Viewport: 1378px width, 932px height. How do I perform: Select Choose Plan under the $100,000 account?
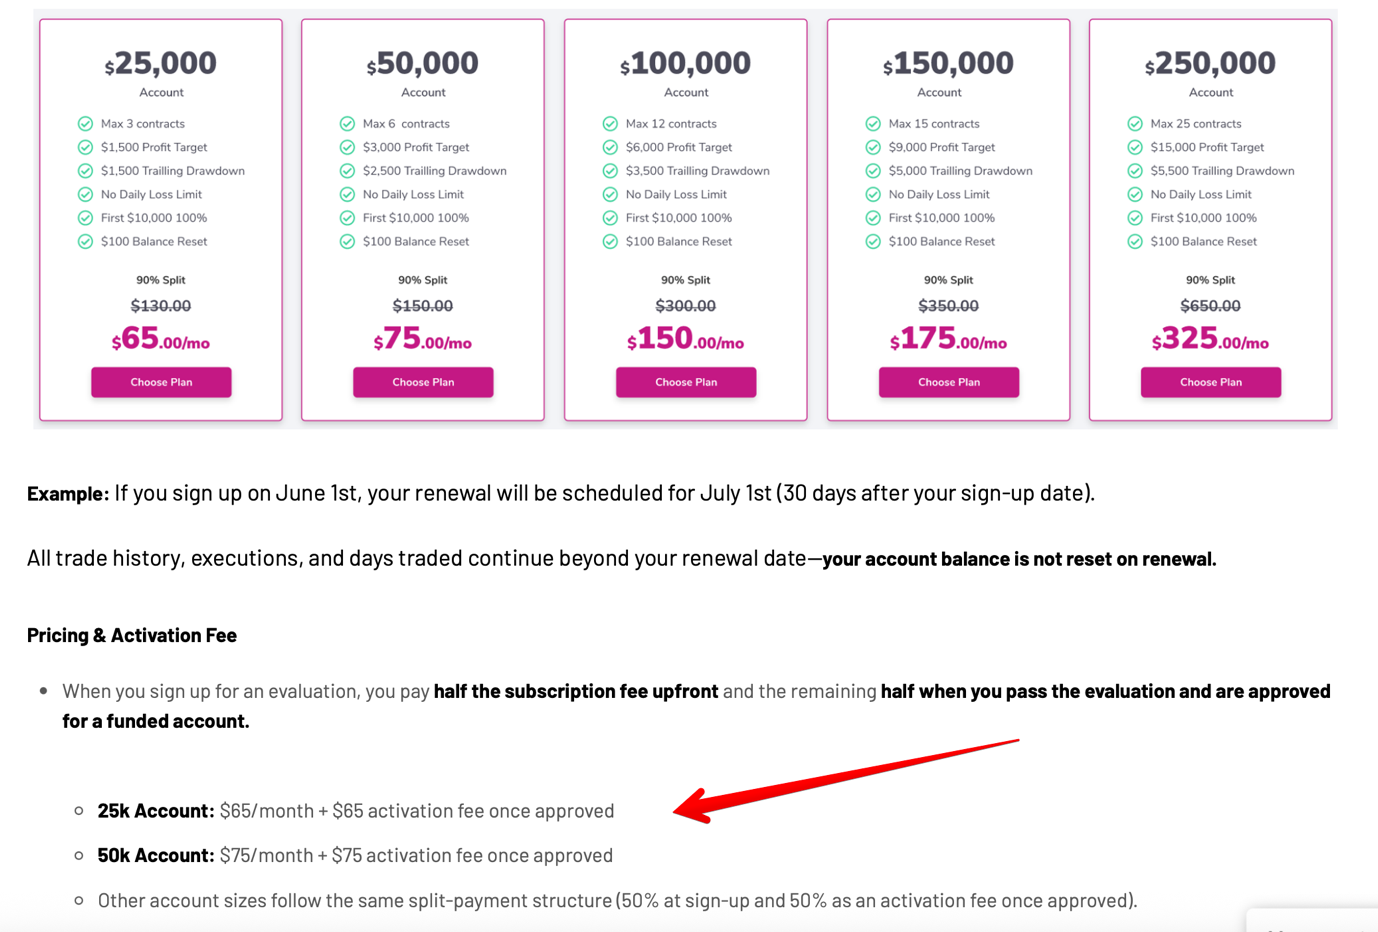click(x=686, y=382)
